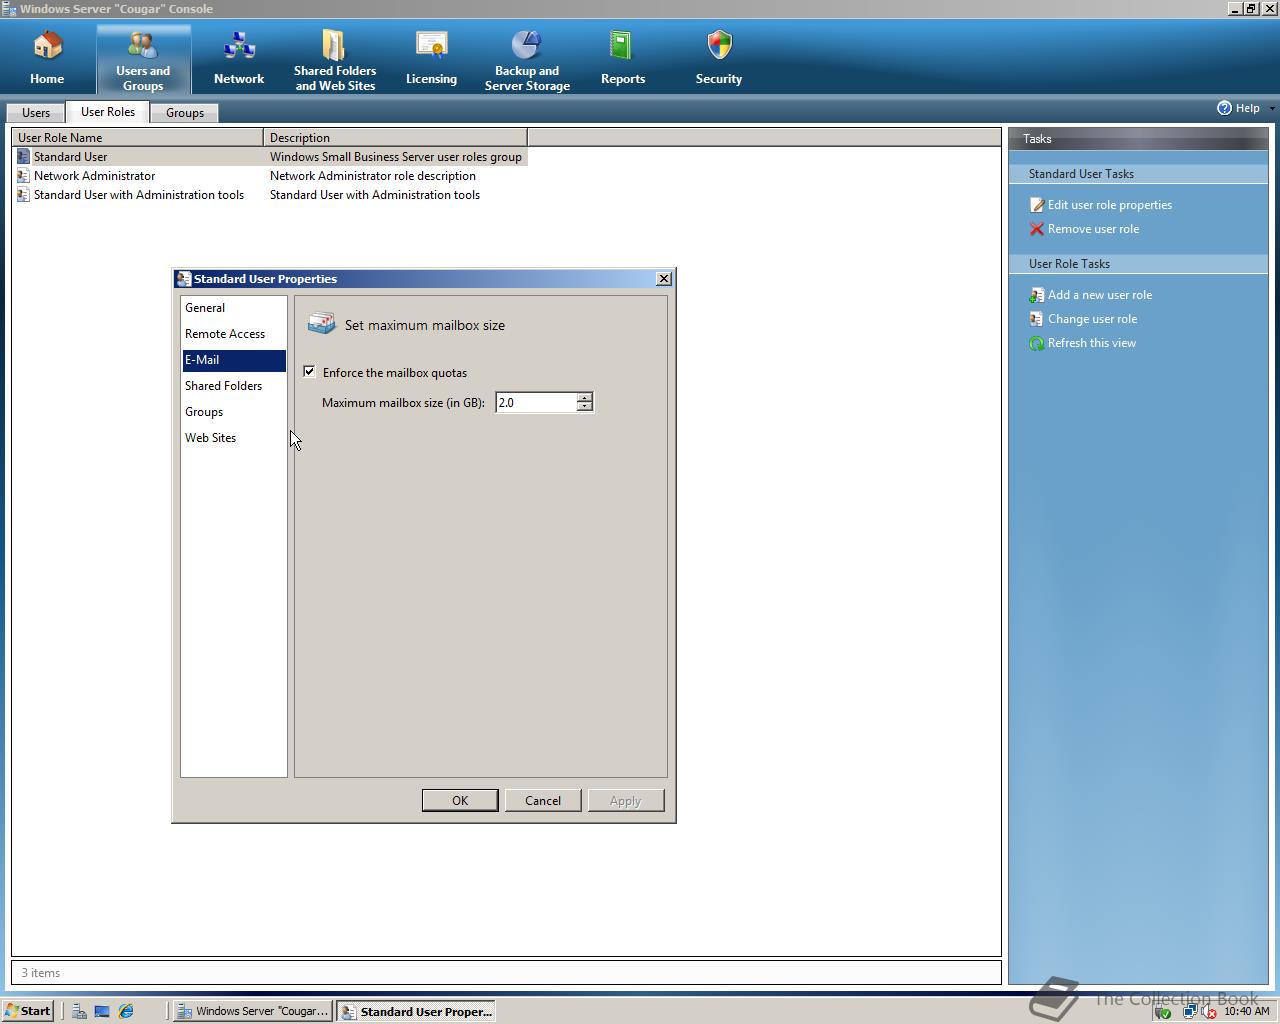
Task: Click the Internet Explorer quick launch icon
Action: coord(126,1011)
